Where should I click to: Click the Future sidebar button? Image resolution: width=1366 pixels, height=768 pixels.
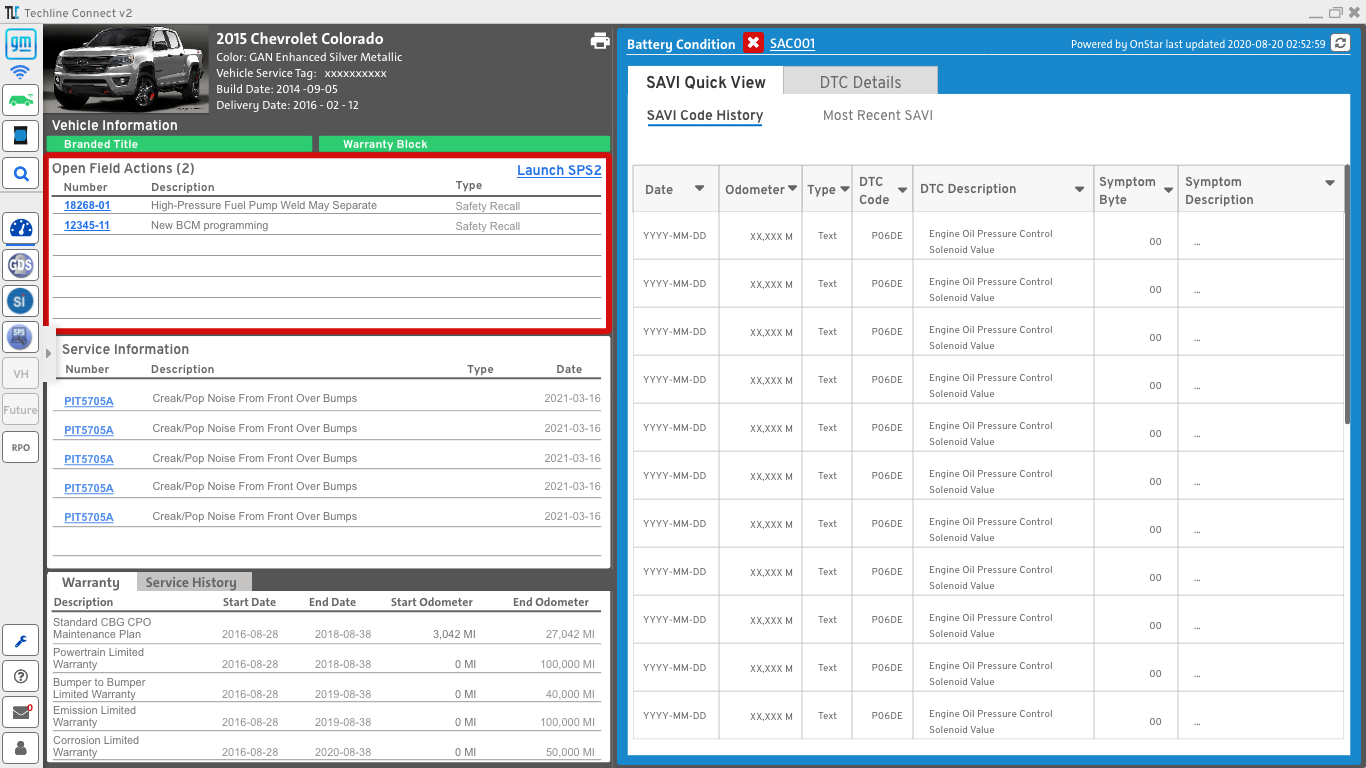click(x=21, y=410)
